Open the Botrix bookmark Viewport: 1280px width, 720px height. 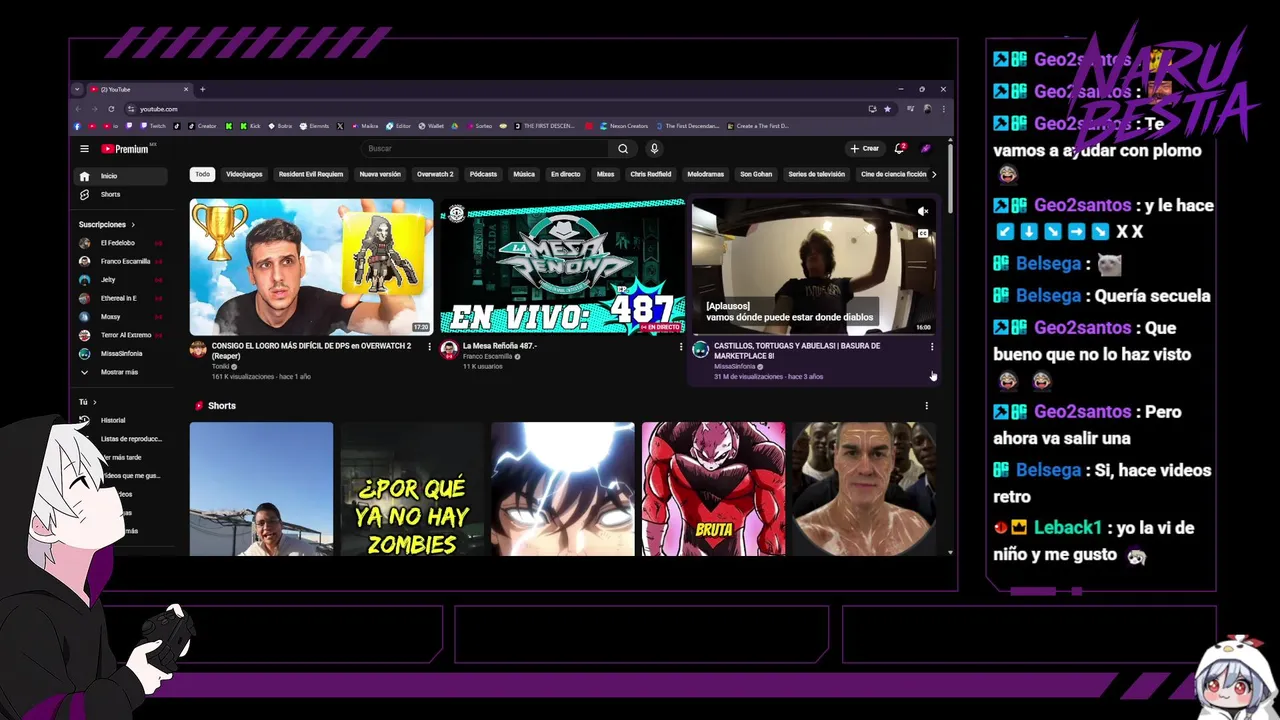coord(280,126)
